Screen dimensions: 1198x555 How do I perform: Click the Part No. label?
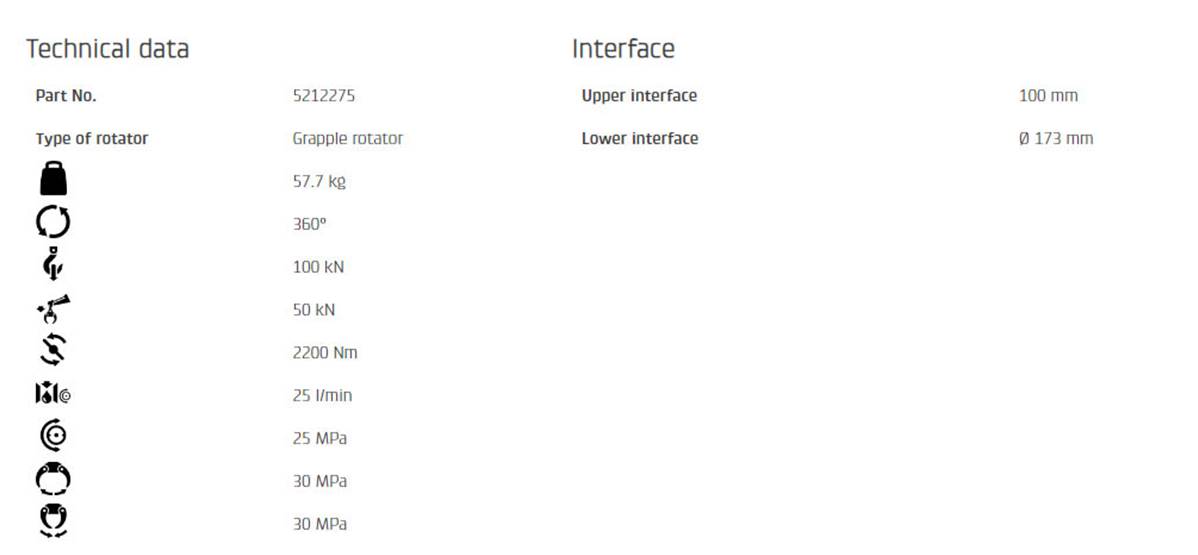pos(66,96)
